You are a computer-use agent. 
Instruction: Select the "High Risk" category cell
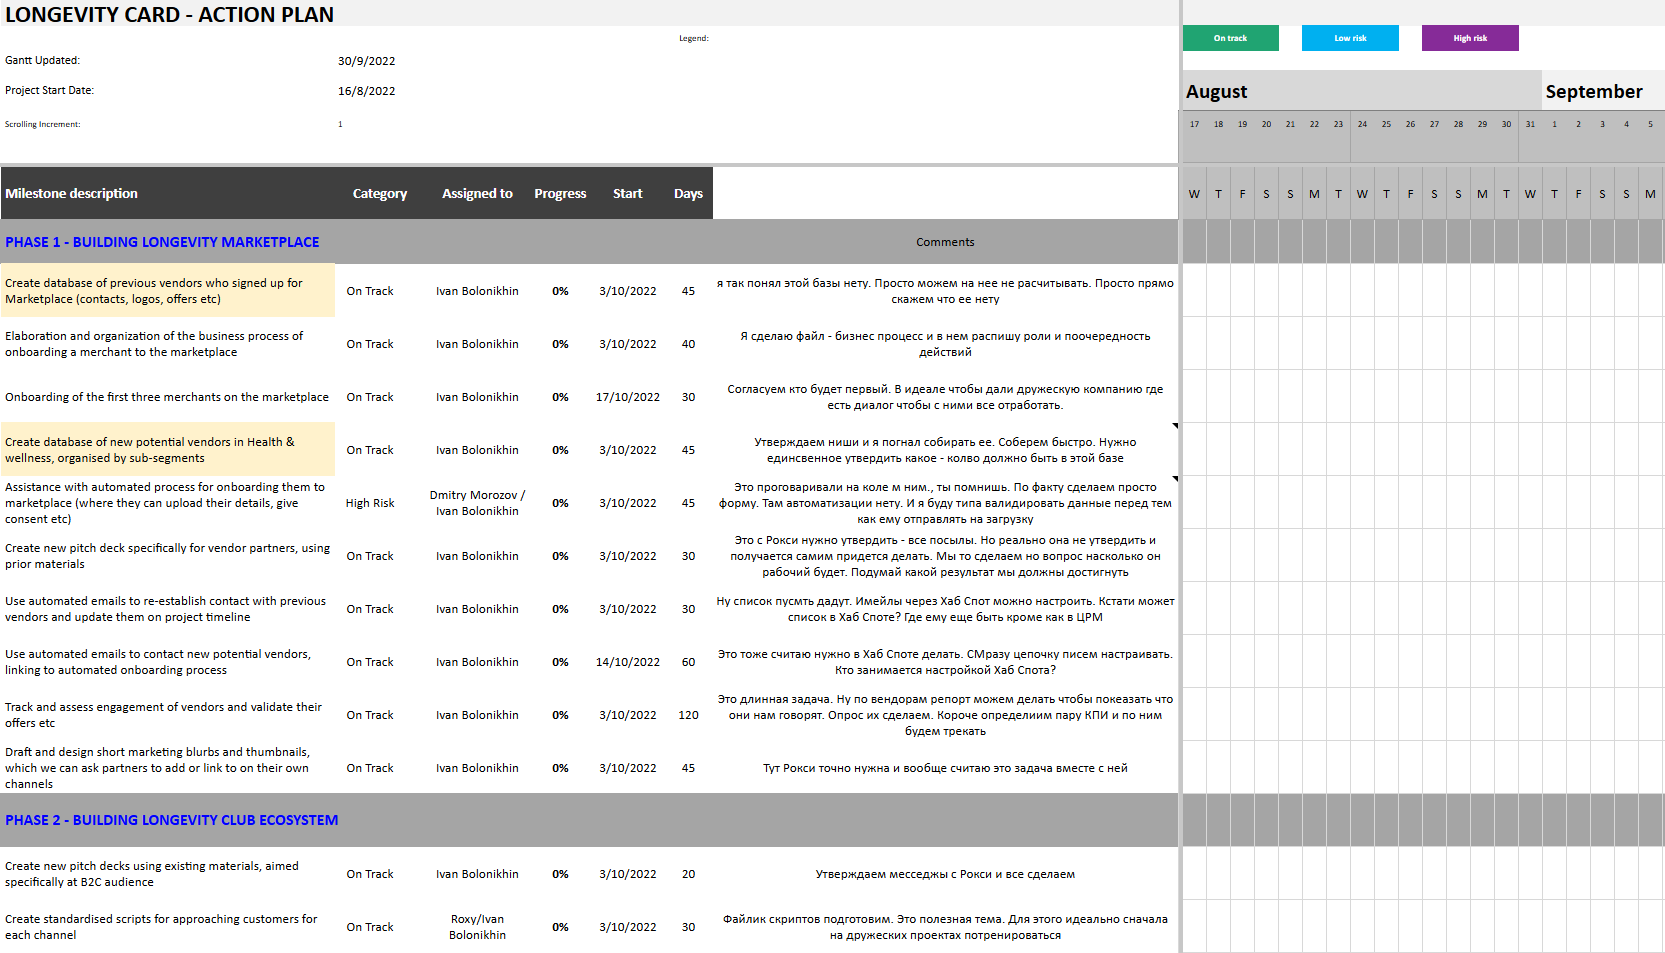pos(370,503)
